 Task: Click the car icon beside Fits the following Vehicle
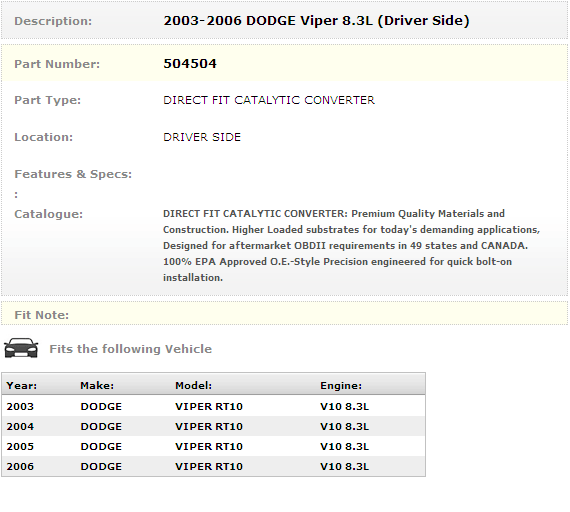(x=21, y=348)
